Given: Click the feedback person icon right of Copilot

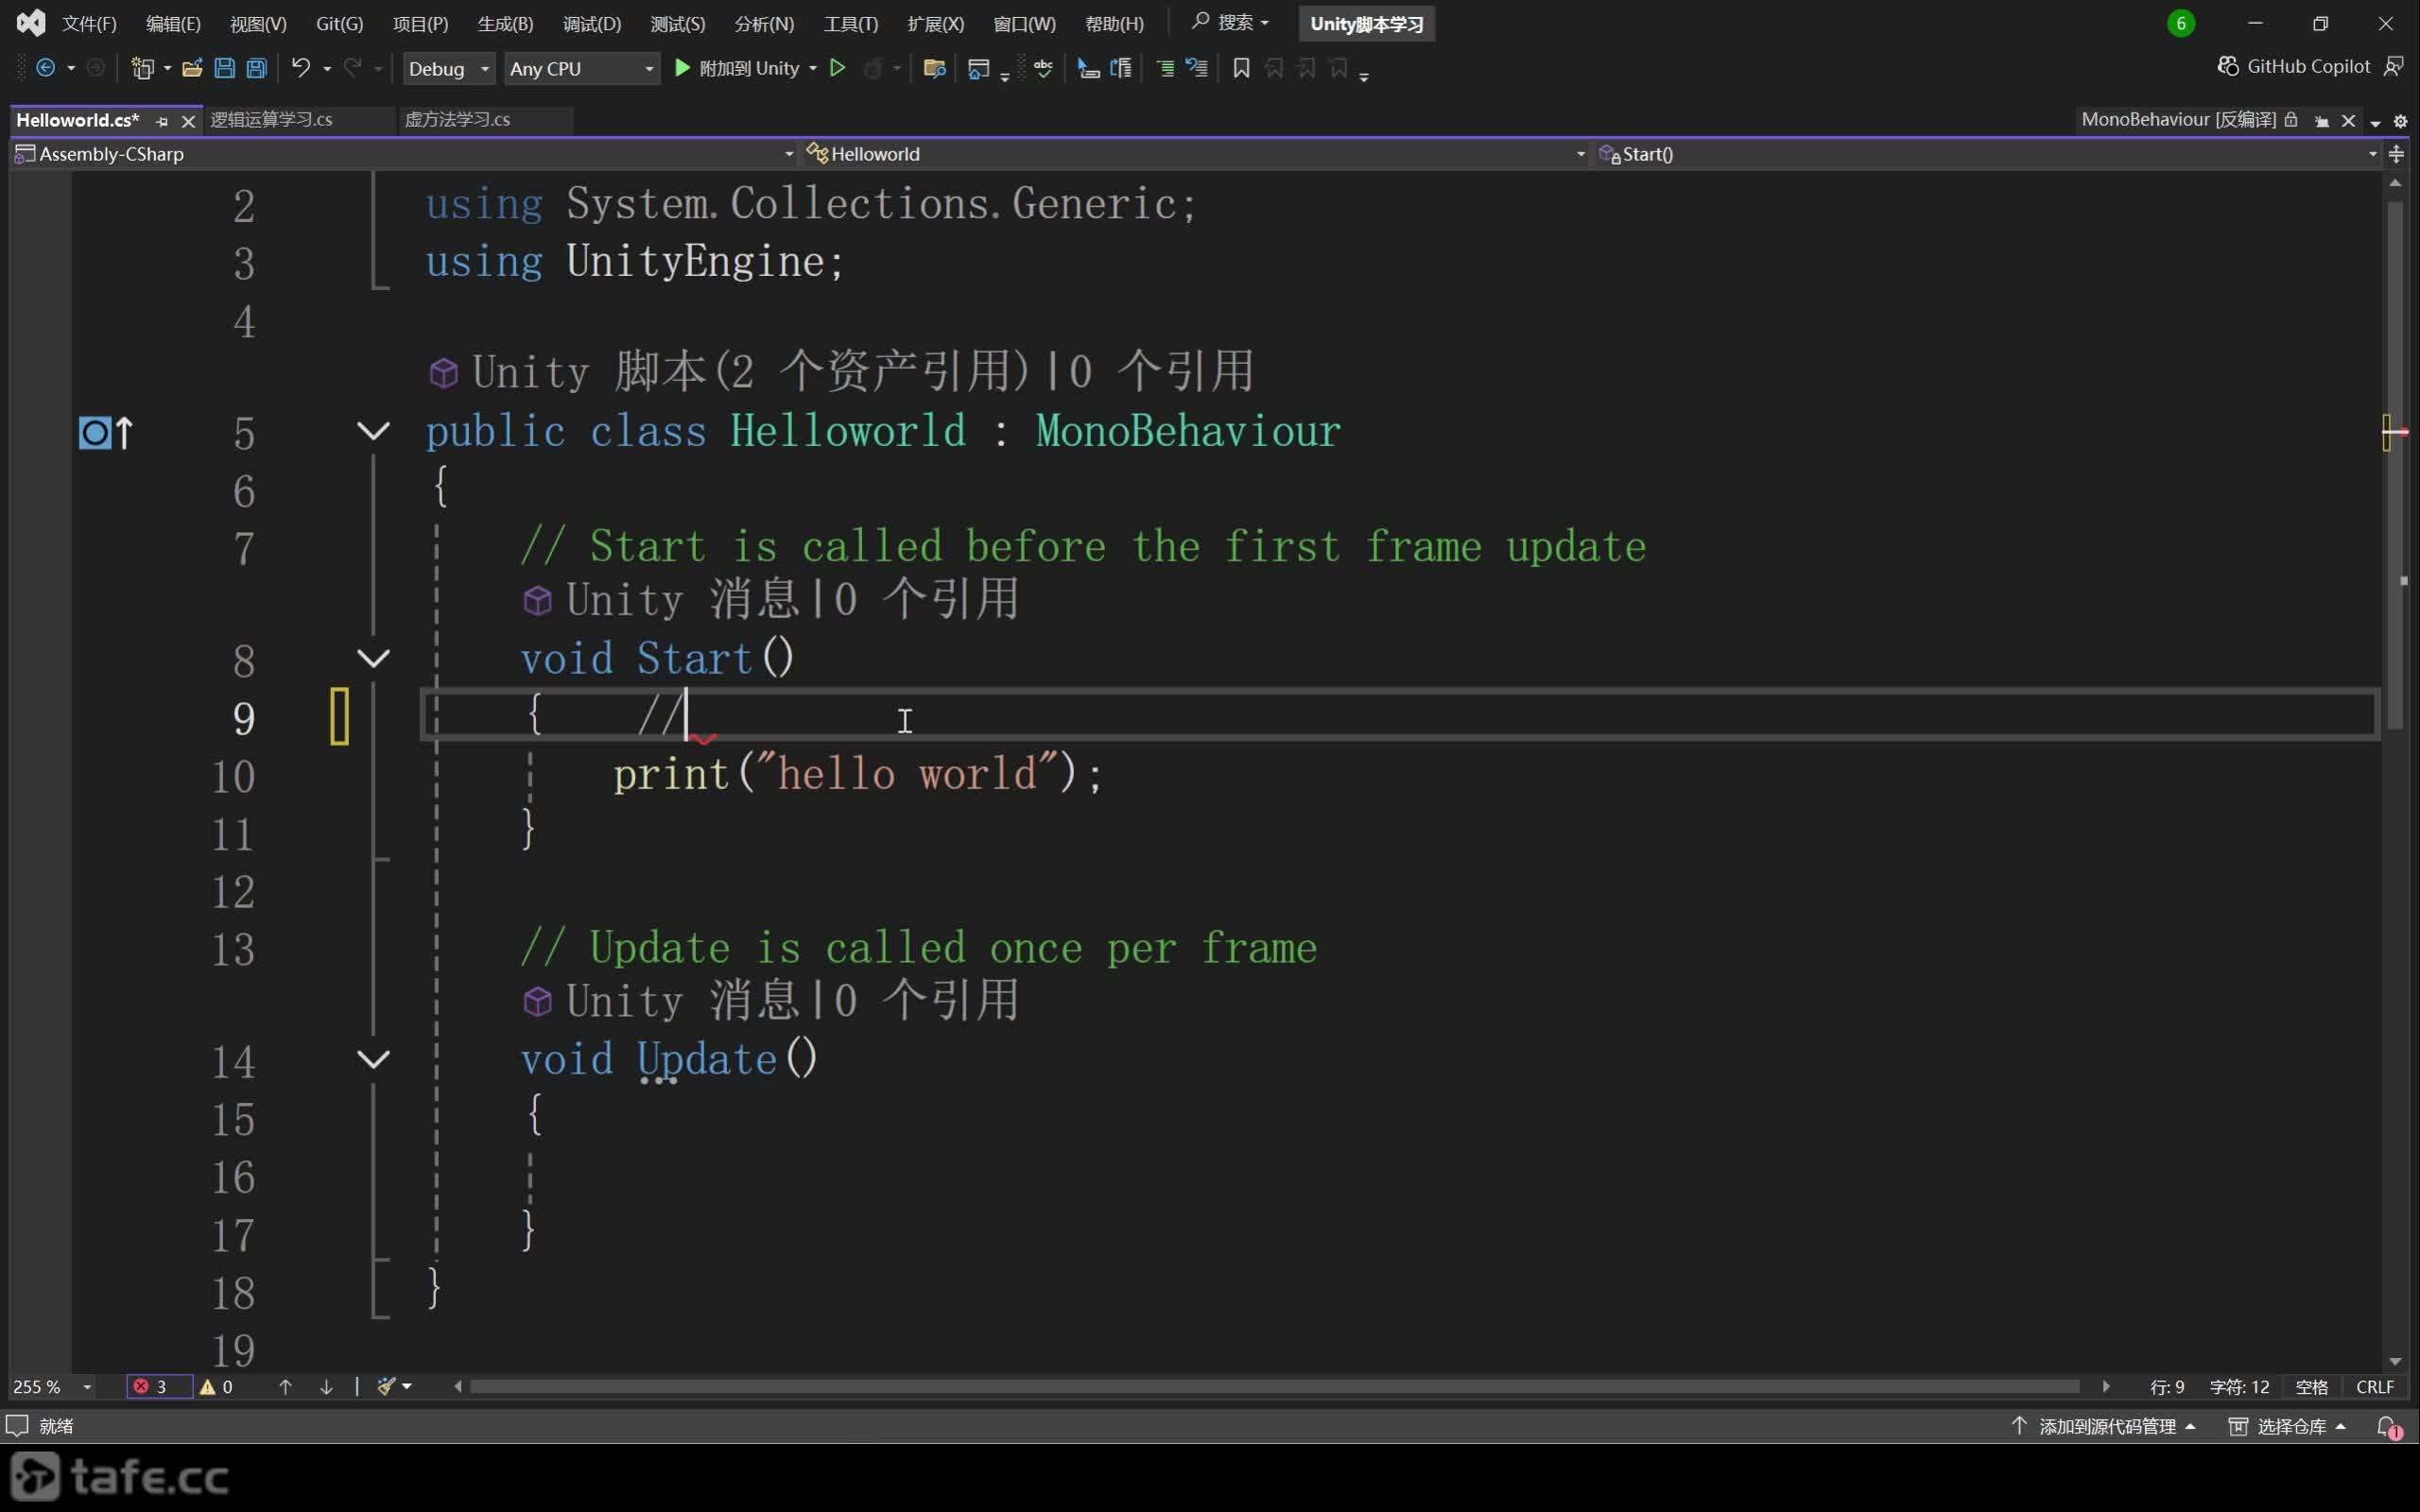Looking at the screenshot, I should [2393, 66].
